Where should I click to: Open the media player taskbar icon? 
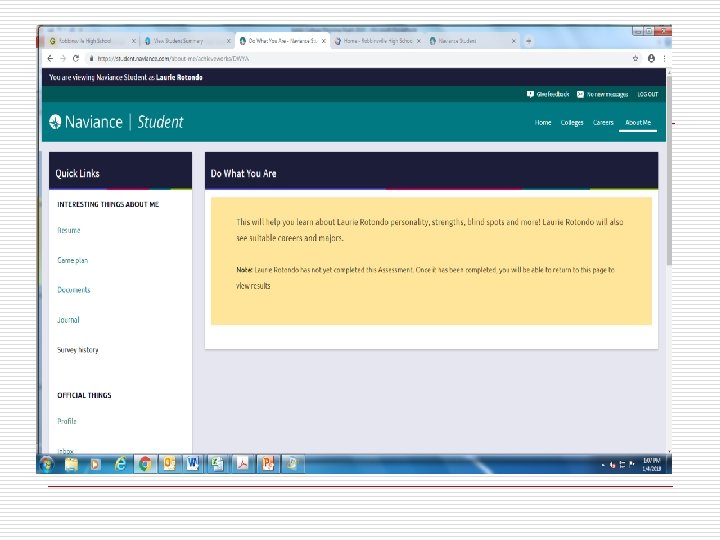96,464
